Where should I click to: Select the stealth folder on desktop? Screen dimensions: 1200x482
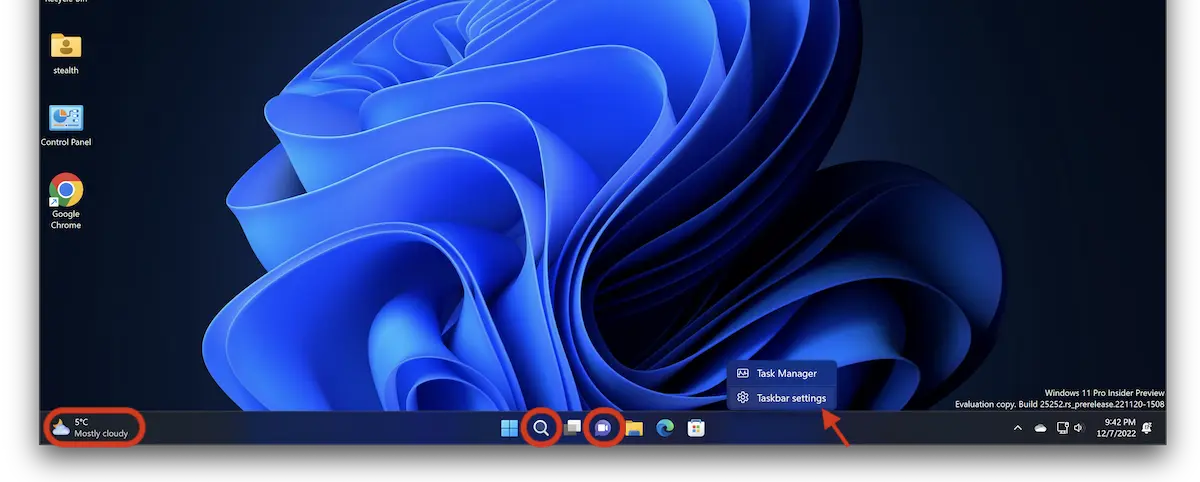(66, 53)
